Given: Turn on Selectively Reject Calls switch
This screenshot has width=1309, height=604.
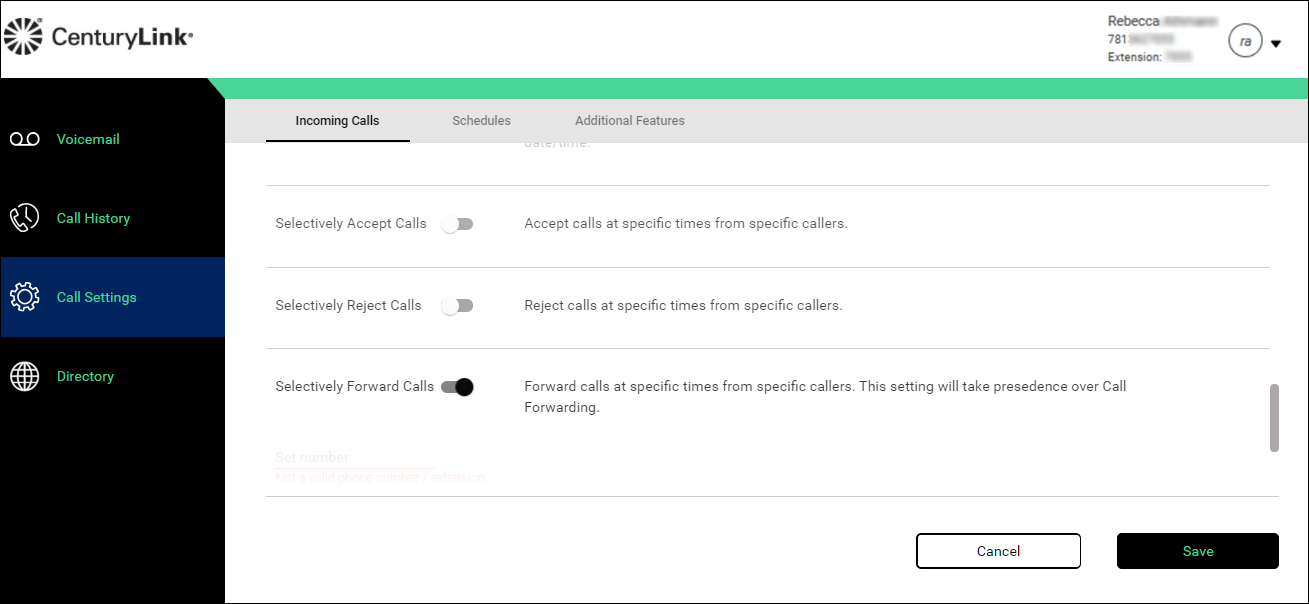Looking at the screenshot, I should 457,306.
